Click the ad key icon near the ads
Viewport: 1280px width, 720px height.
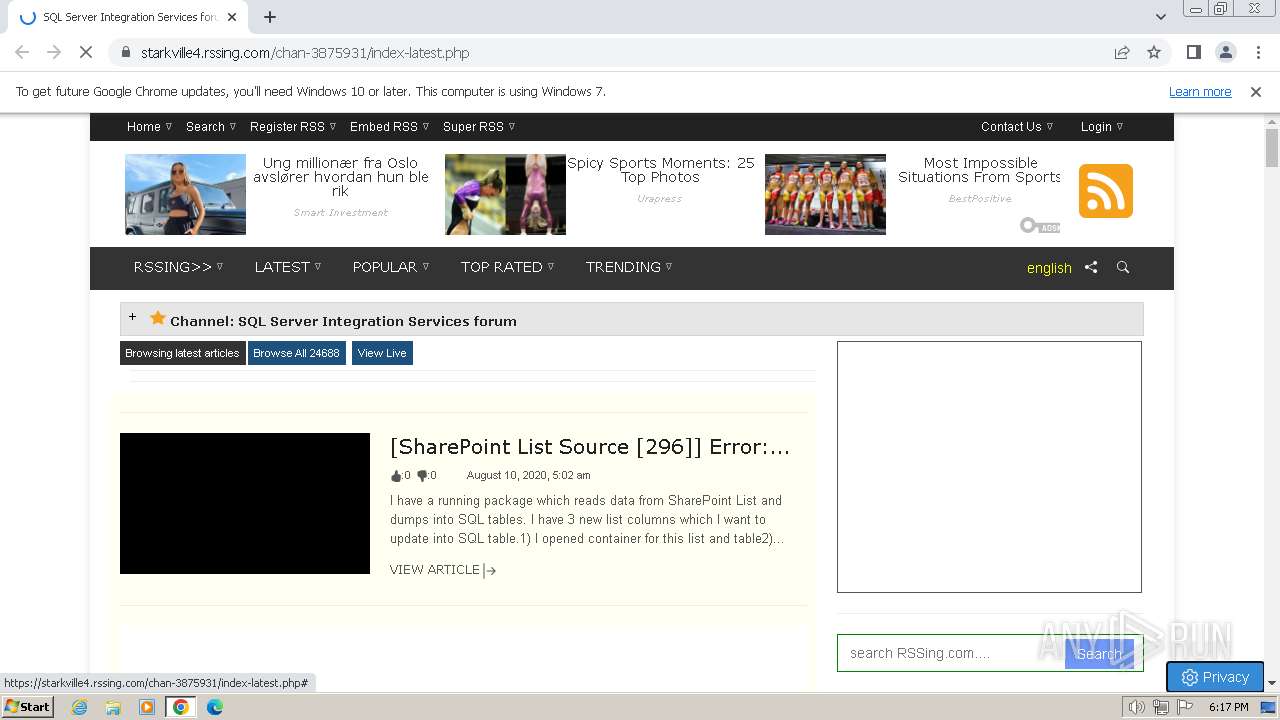click(x=1039, y=226)
